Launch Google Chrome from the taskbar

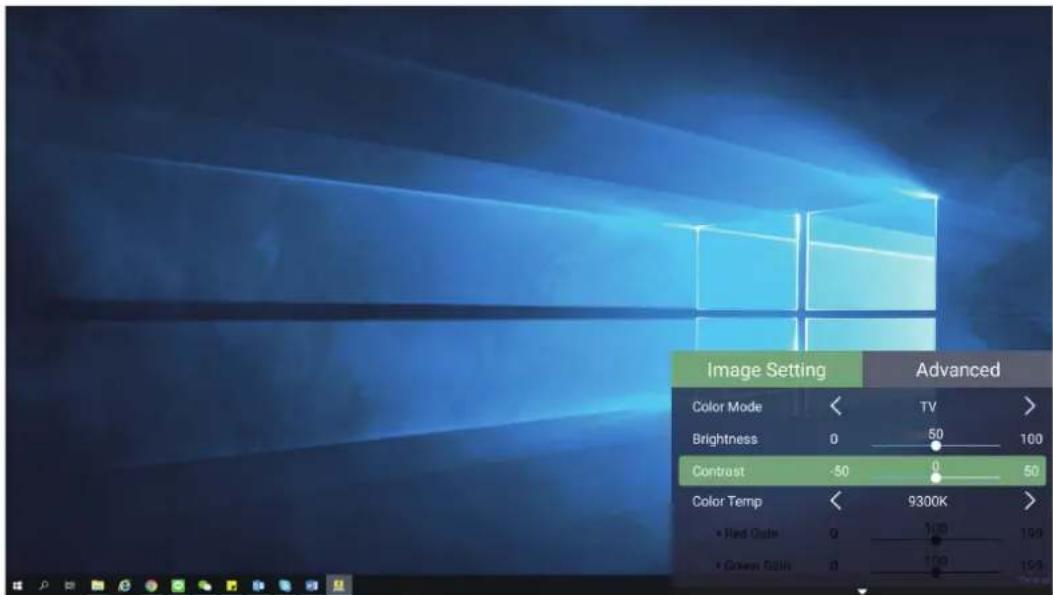pos(151,586)
